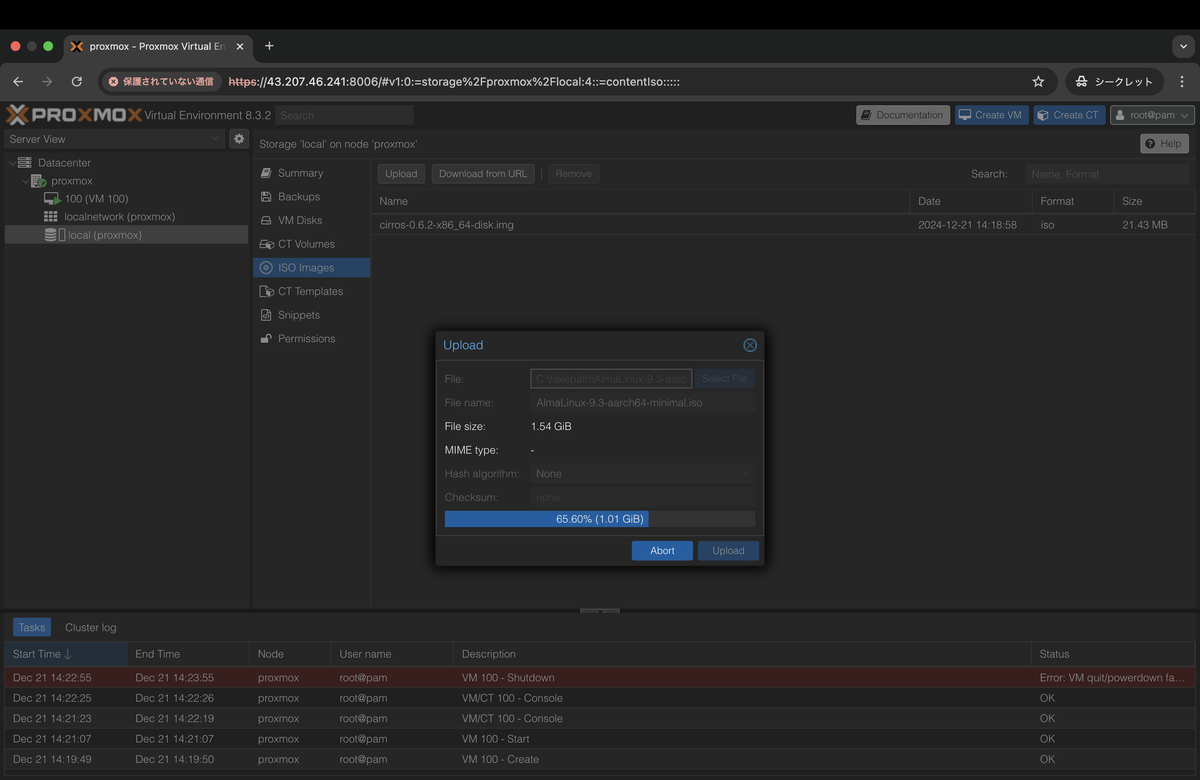The image size is (1200, 780).
Task: Select ISO Images section
Action: (x=311, y=268)
